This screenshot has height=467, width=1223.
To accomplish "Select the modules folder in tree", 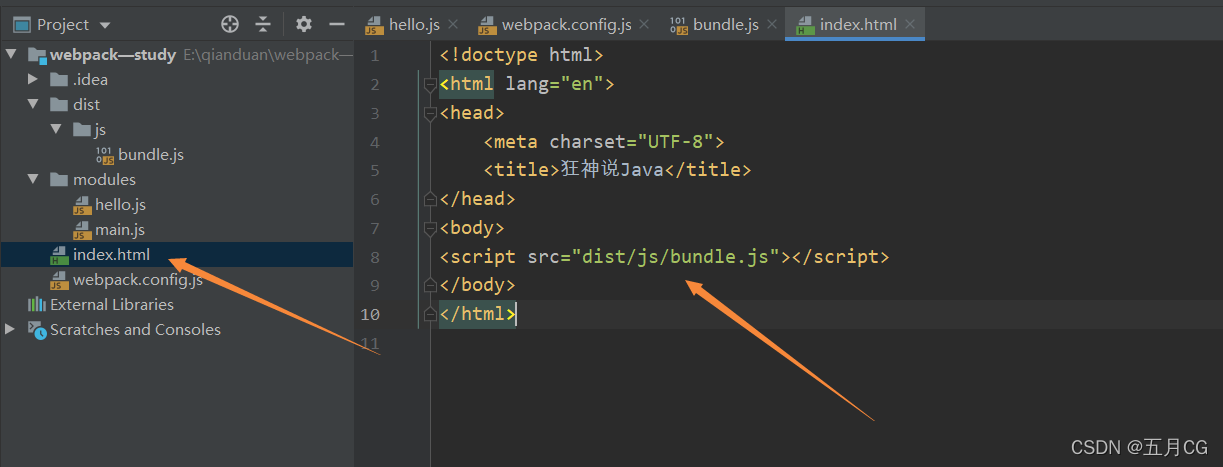I will (104, 179).
